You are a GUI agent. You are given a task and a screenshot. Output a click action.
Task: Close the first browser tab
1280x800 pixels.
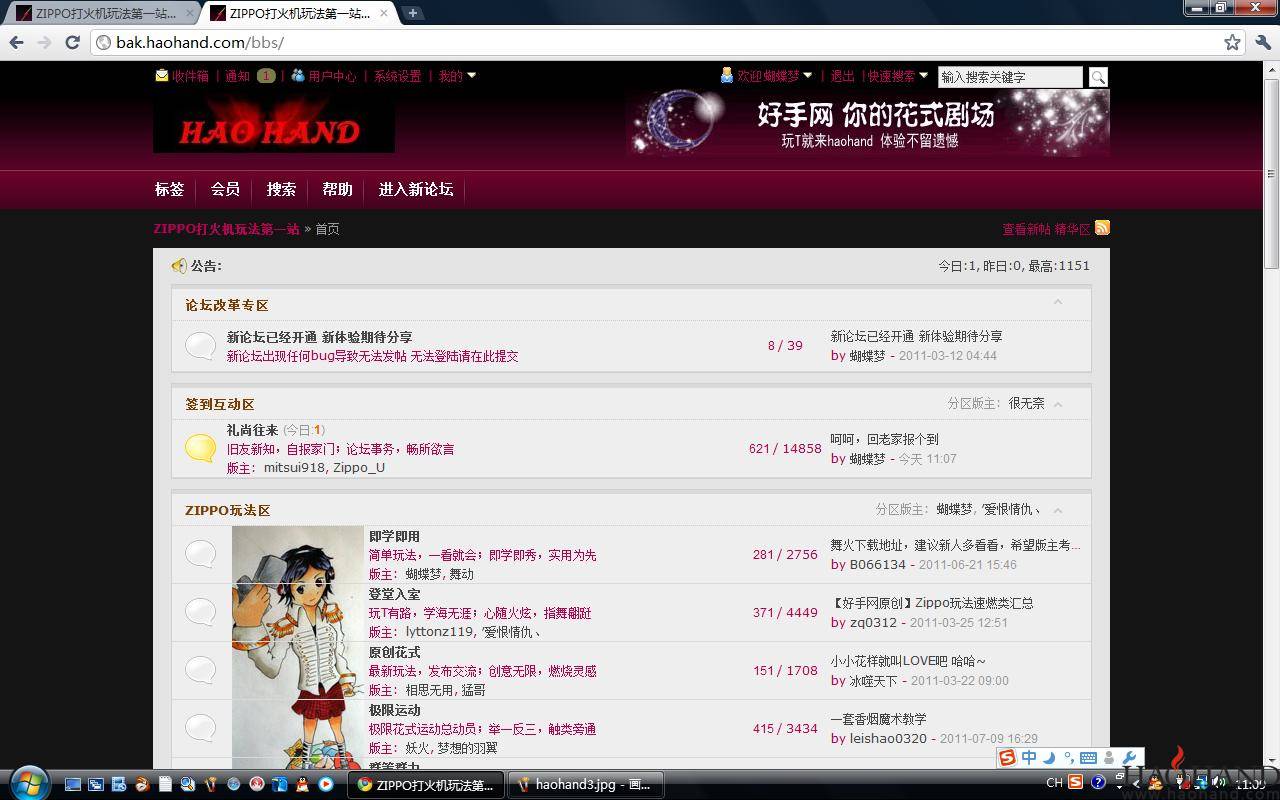[x=188, y=13]
